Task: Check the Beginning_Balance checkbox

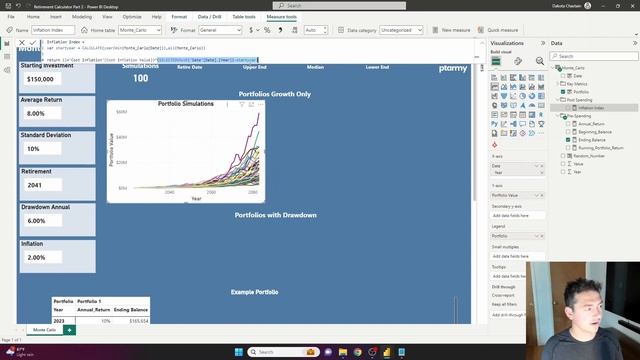Action: (568, 132)
